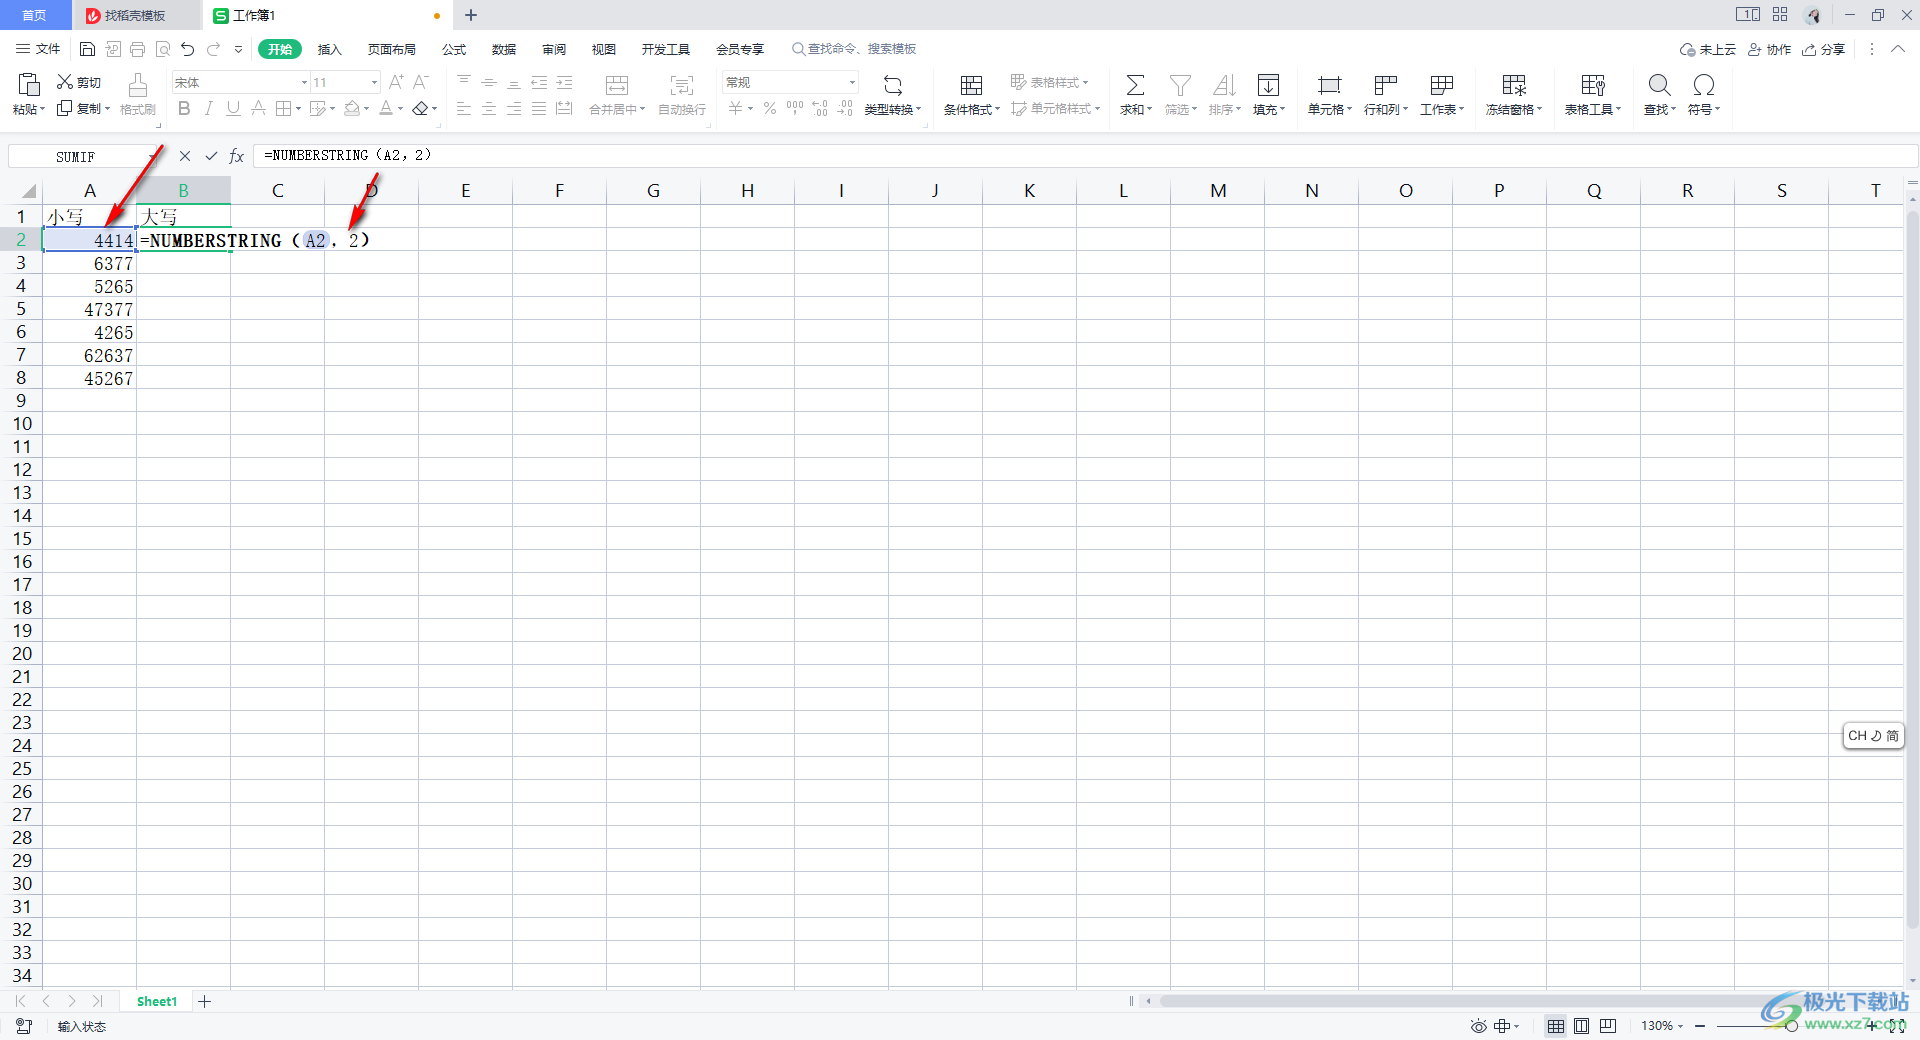Expand the Conditional Formatting (条件格式) dropdown
Screen dimensions: 1920x1040
(997, 110)
